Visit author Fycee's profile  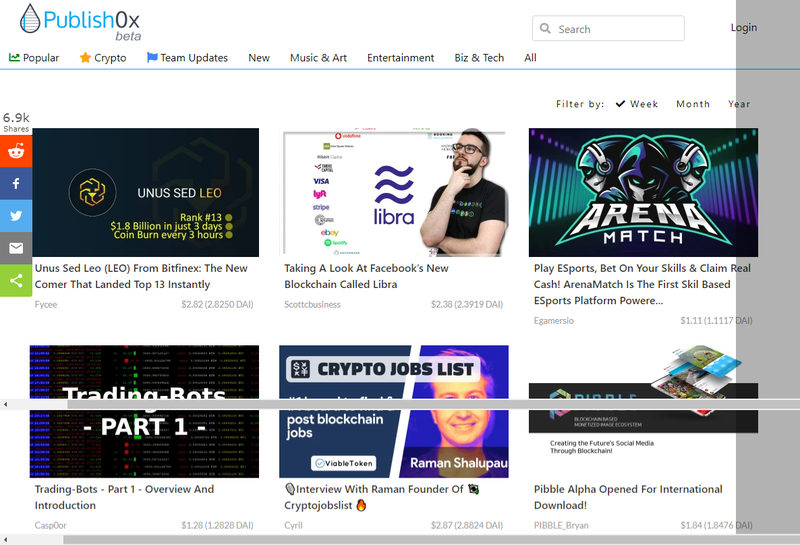(x=46, y=304)
